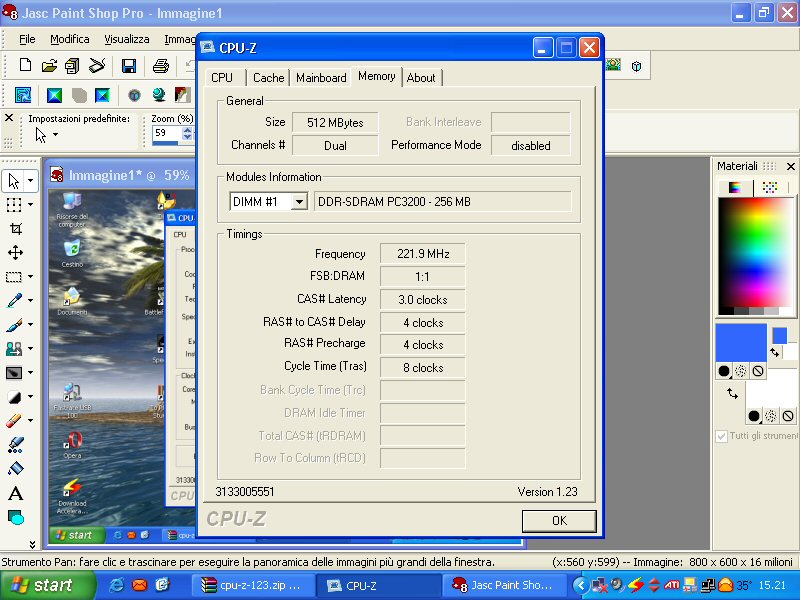This screenshot has height=600, width=800.
Task: Toggle the Tutti gli strumenti checkbox
Action: point(721,436)
